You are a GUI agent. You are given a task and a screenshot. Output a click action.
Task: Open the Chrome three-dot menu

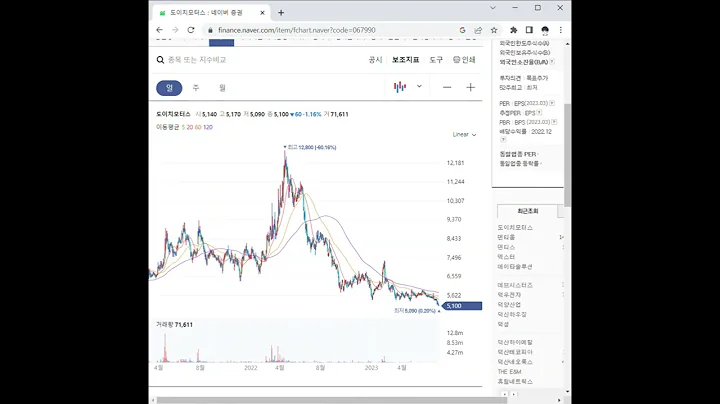pos(561,30)
